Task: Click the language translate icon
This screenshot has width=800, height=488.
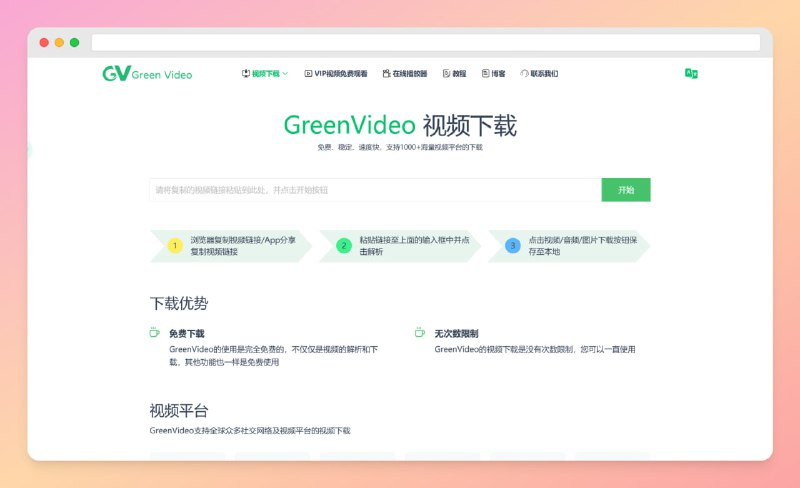Action: pos(691,74)
